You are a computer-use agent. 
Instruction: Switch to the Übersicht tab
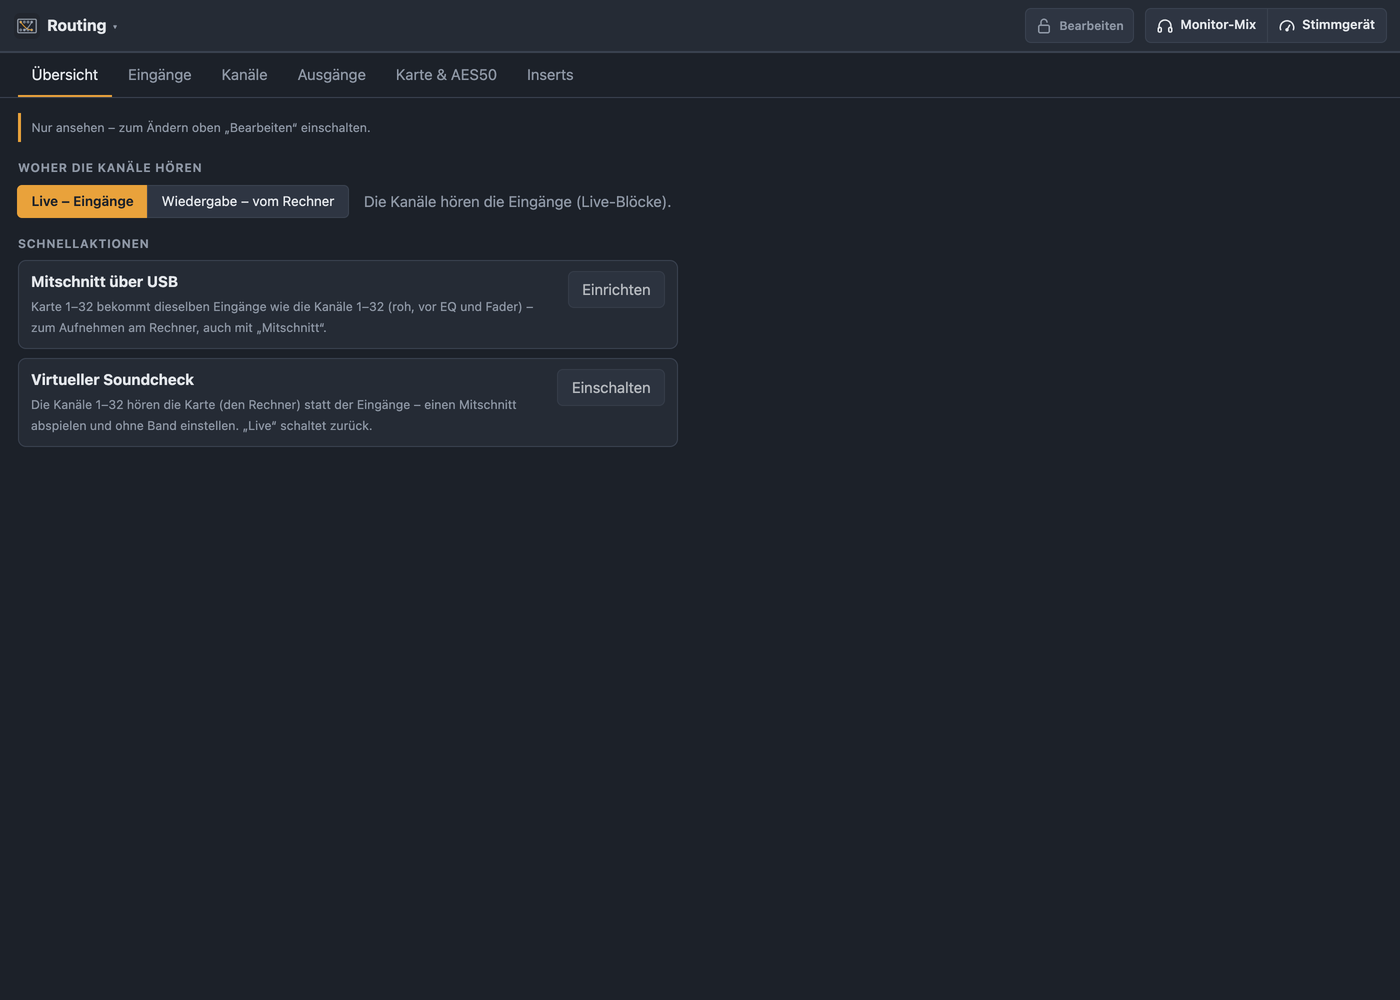tap(65, 75)
